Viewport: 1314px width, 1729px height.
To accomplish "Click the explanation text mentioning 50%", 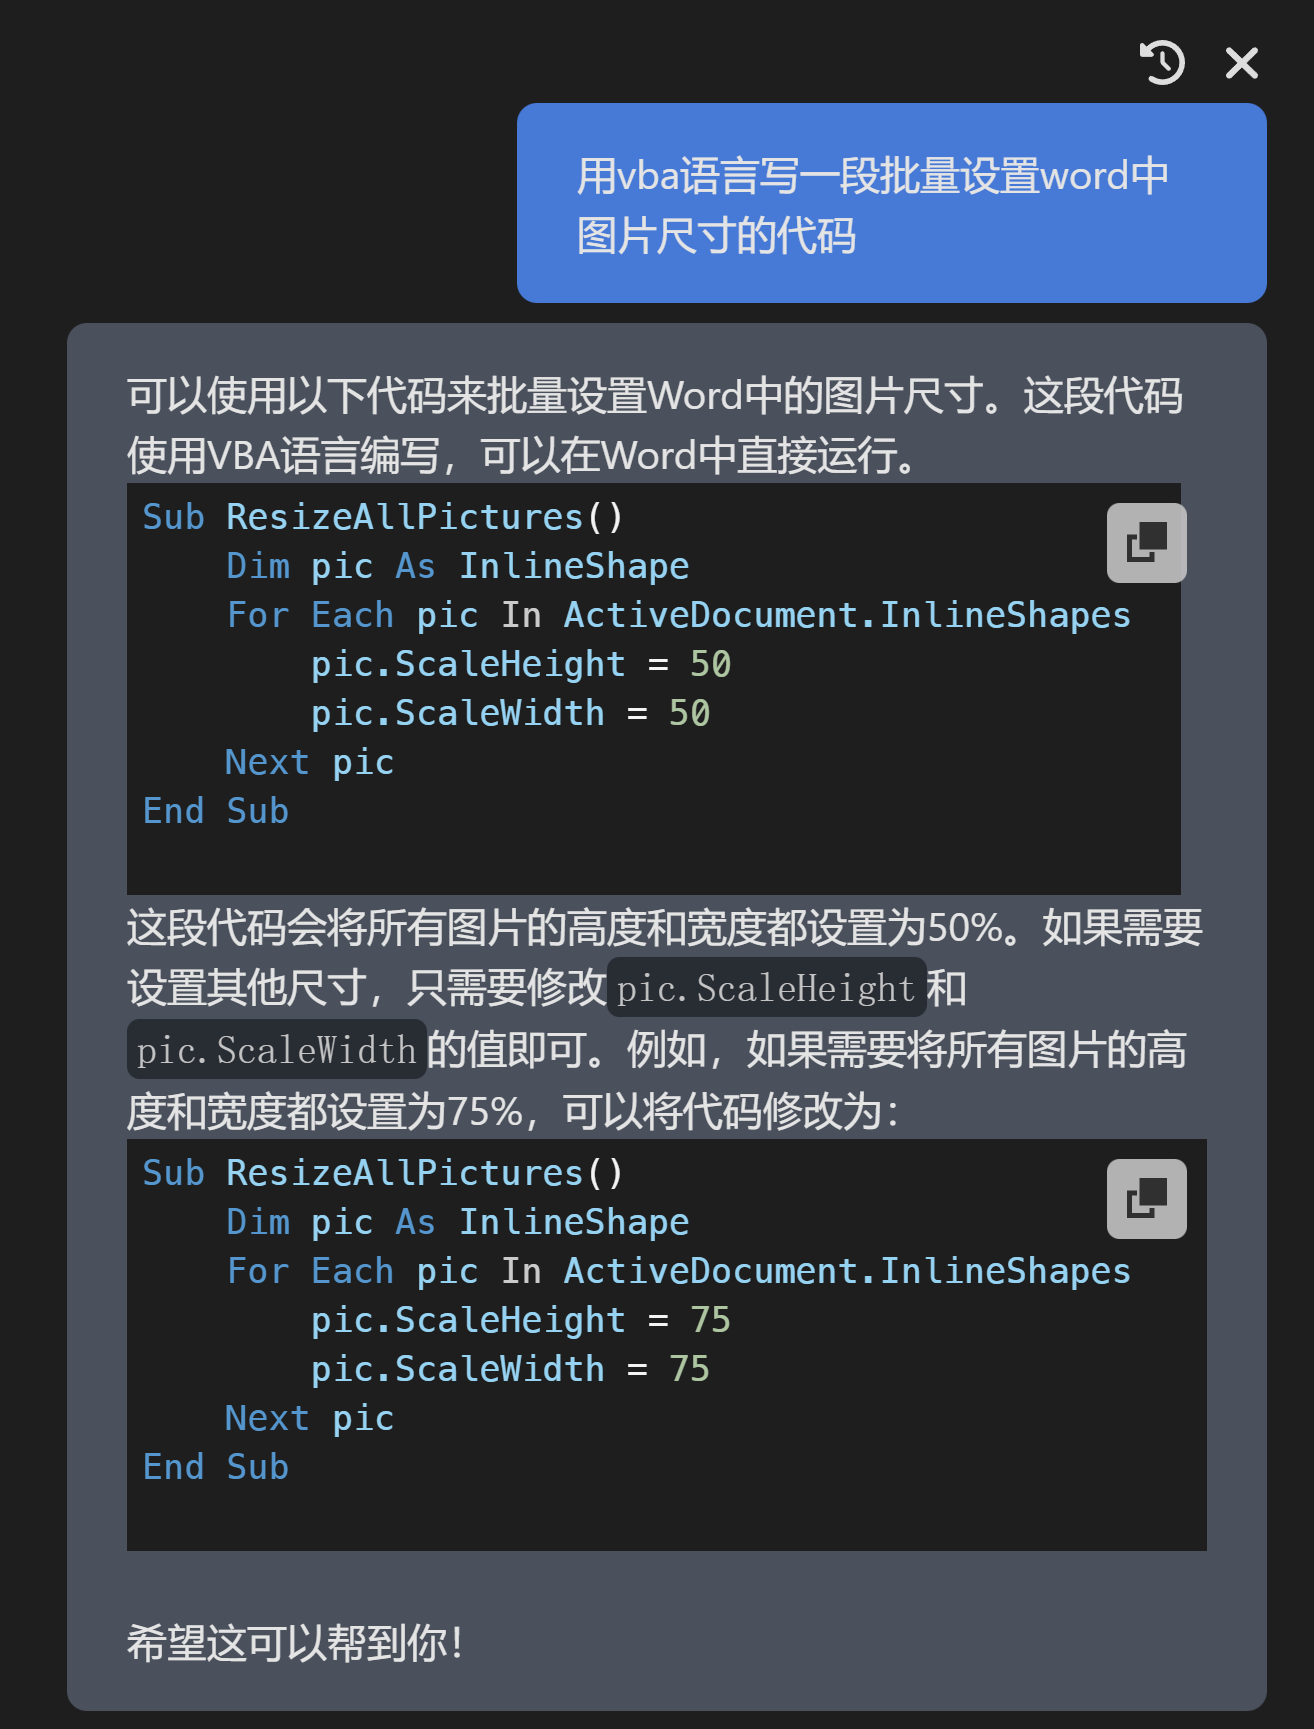I will point(664,929).
